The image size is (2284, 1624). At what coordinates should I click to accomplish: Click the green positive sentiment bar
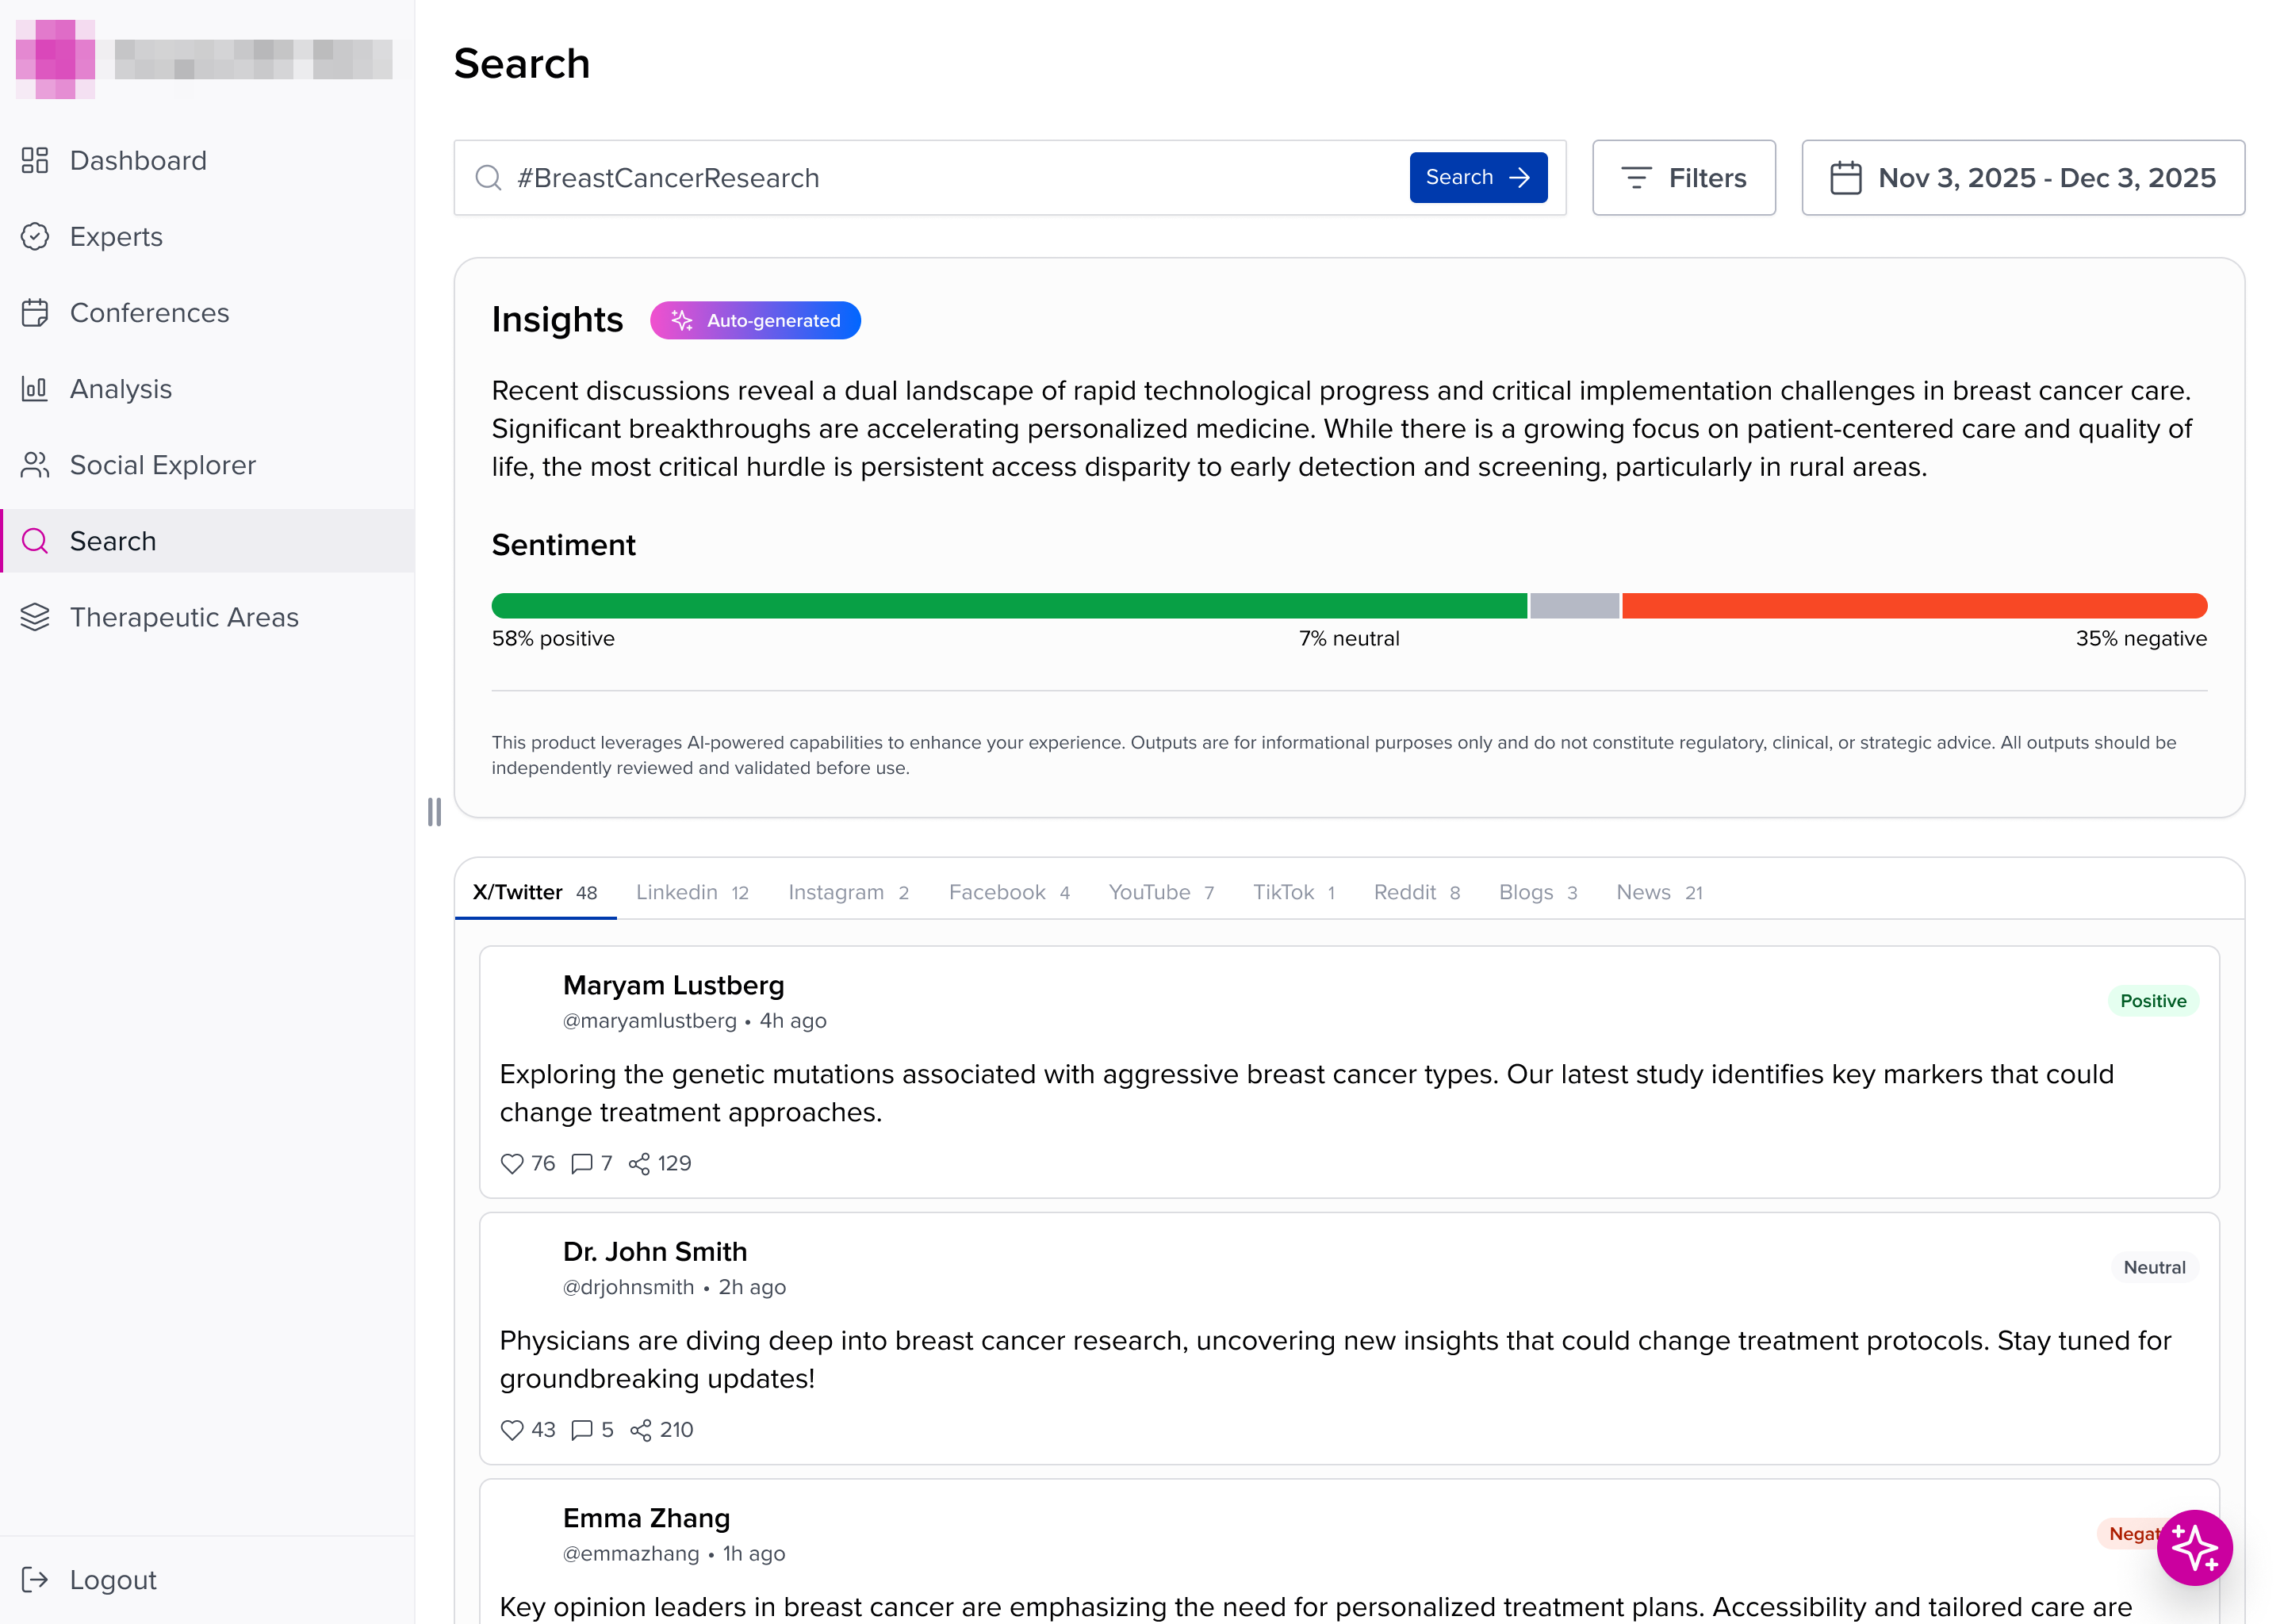click(1009, 605)
